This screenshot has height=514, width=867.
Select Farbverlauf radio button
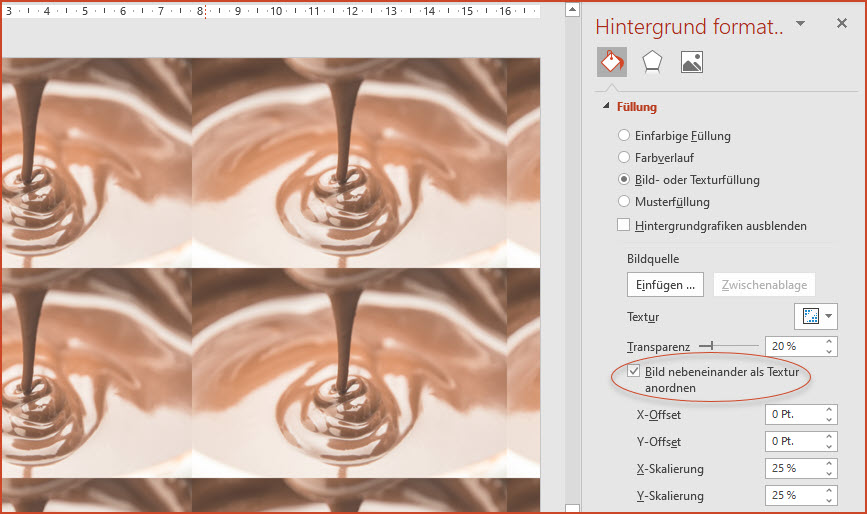624,157
